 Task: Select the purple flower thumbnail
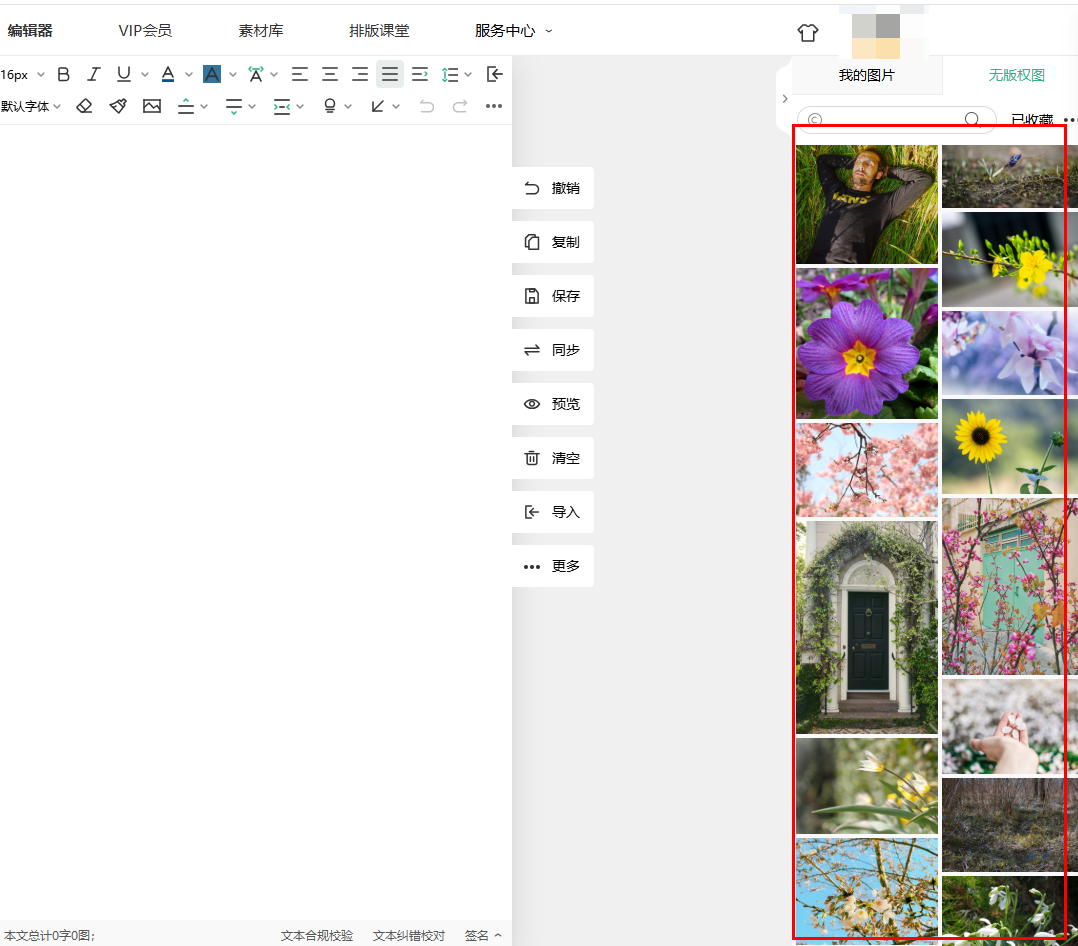coord(866,343)
